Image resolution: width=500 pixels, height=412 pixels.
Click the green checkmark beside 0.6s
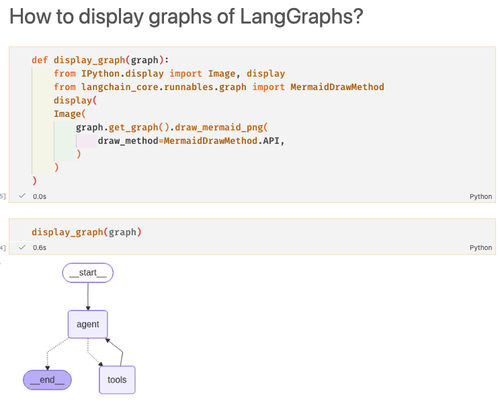point(22,247)
